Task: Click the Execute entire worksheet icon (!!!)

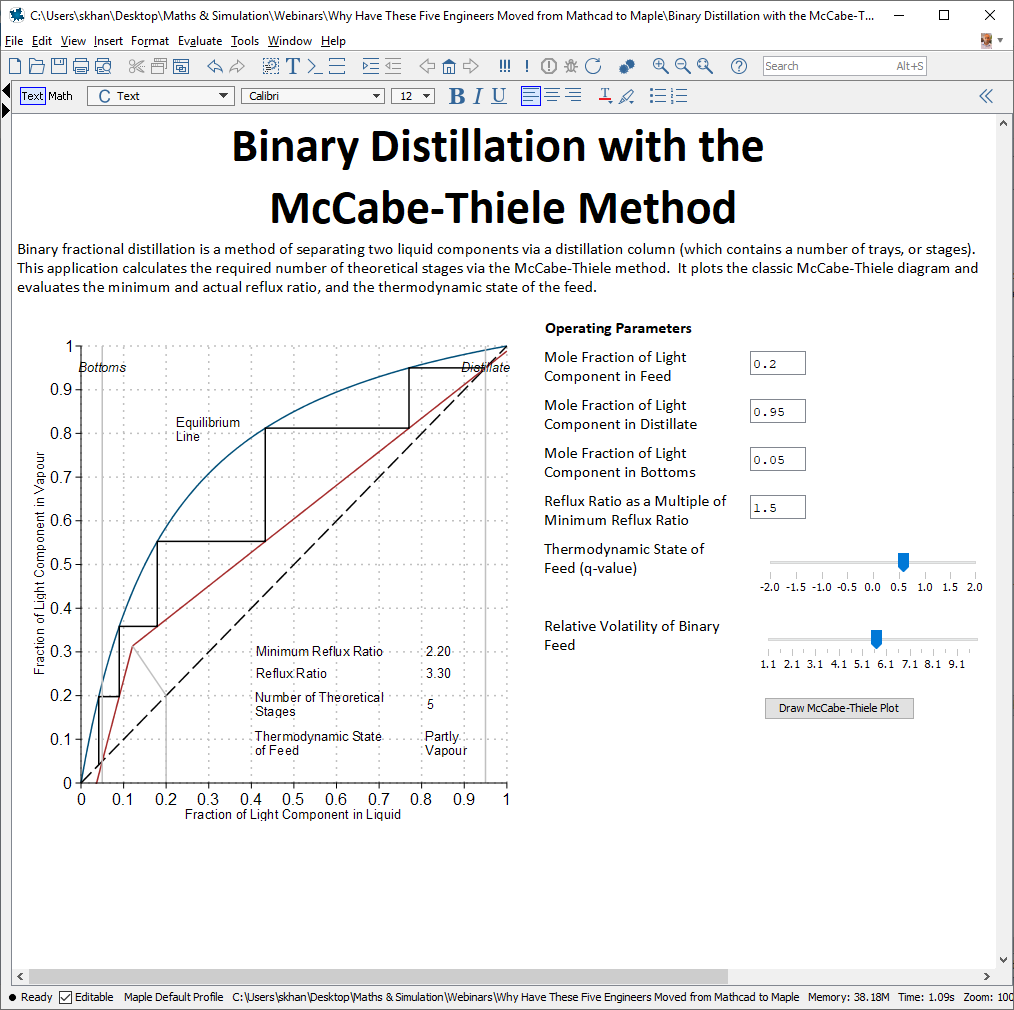Action: (504, 66)
